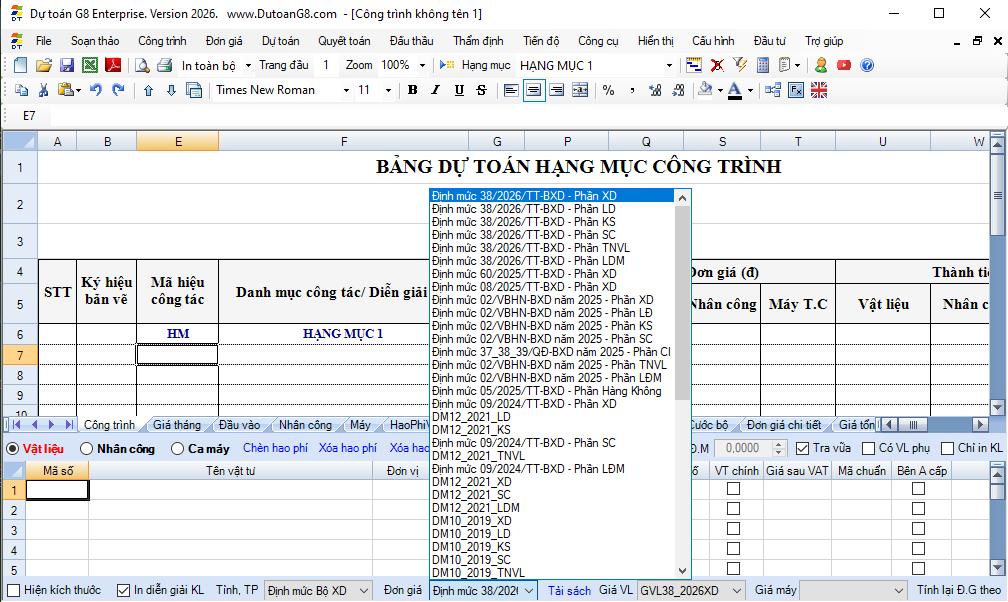Select the Nhân công radio button
Screen dimensions: 1008x602
pyautogui.click(x=87, y=448)
